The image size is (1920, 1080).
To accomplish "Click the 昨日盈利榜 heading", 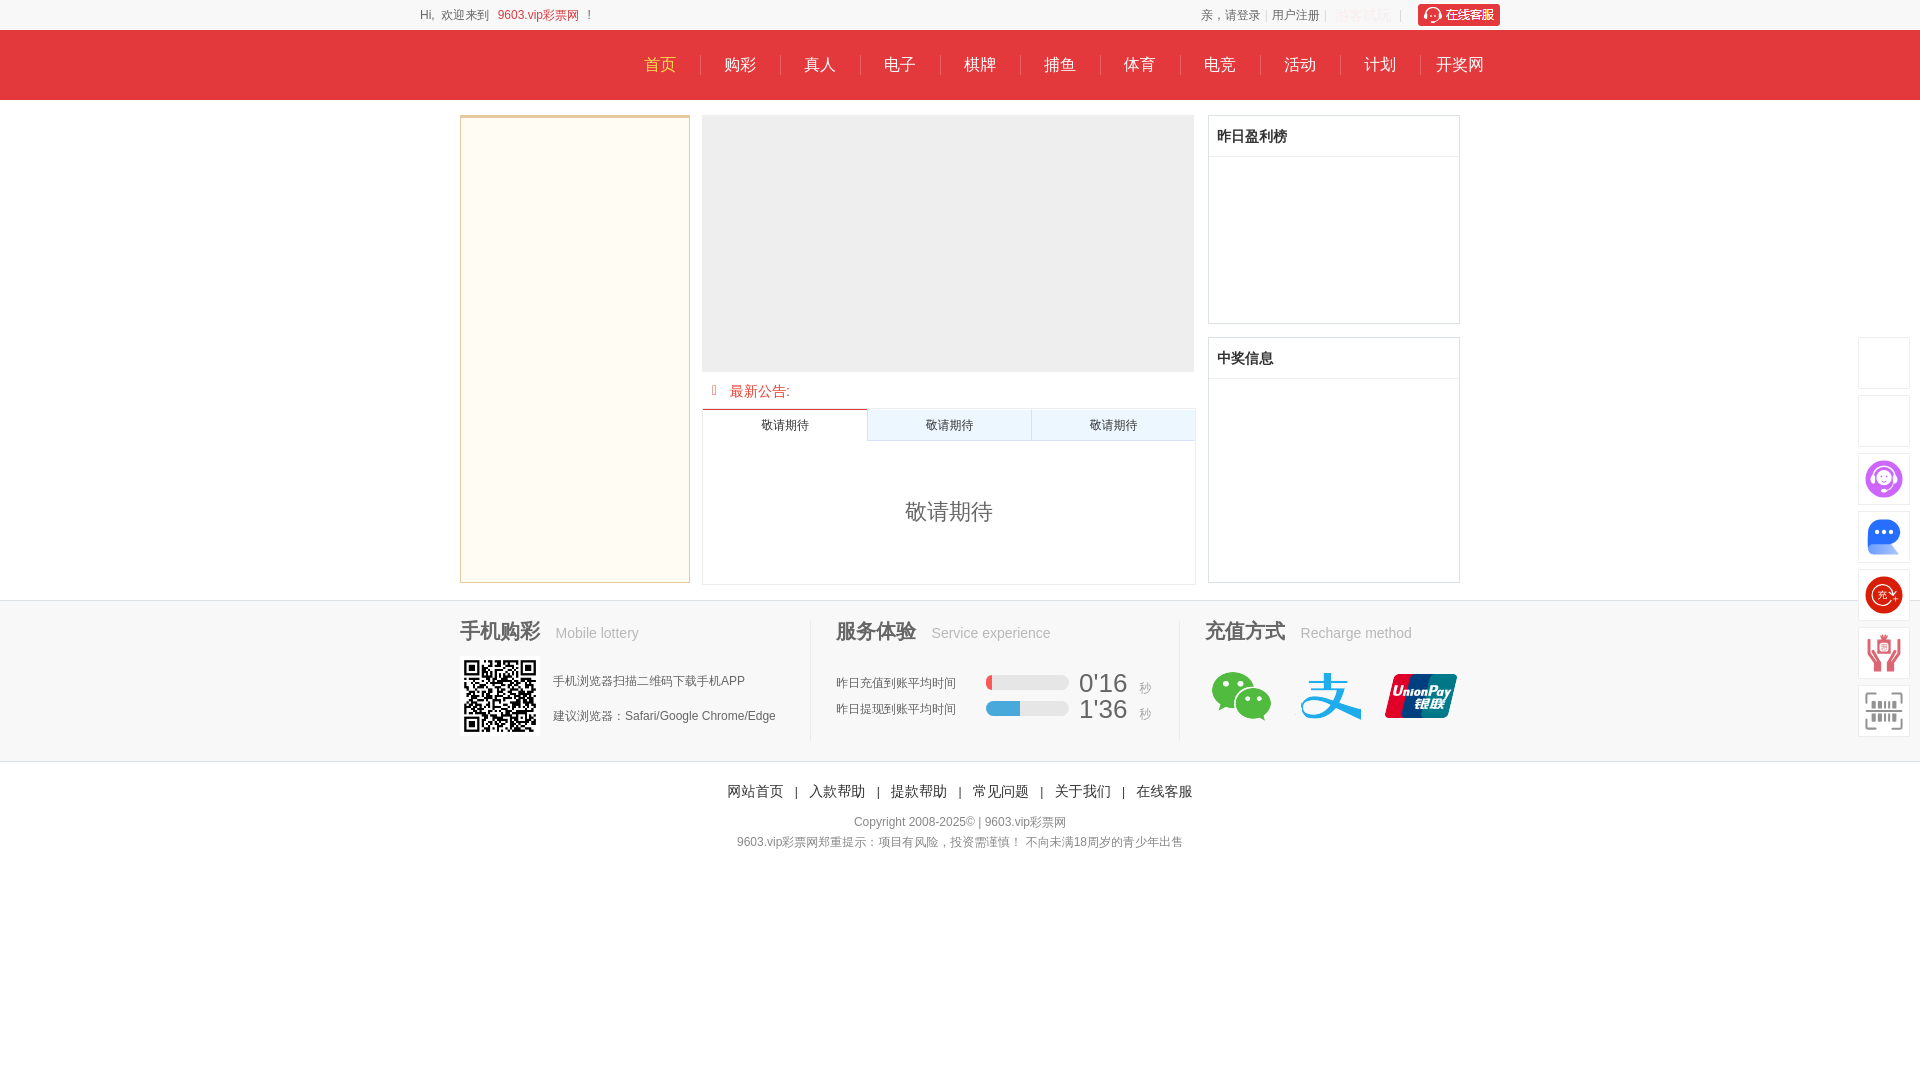I will (x=1252, y=136).
